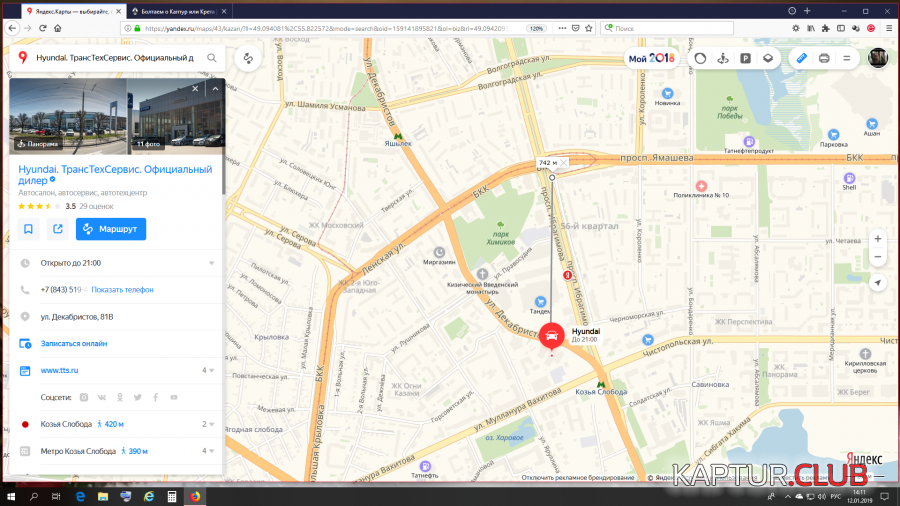
Task: Save place using the bookmark icon
Action: tap(28, 229)
